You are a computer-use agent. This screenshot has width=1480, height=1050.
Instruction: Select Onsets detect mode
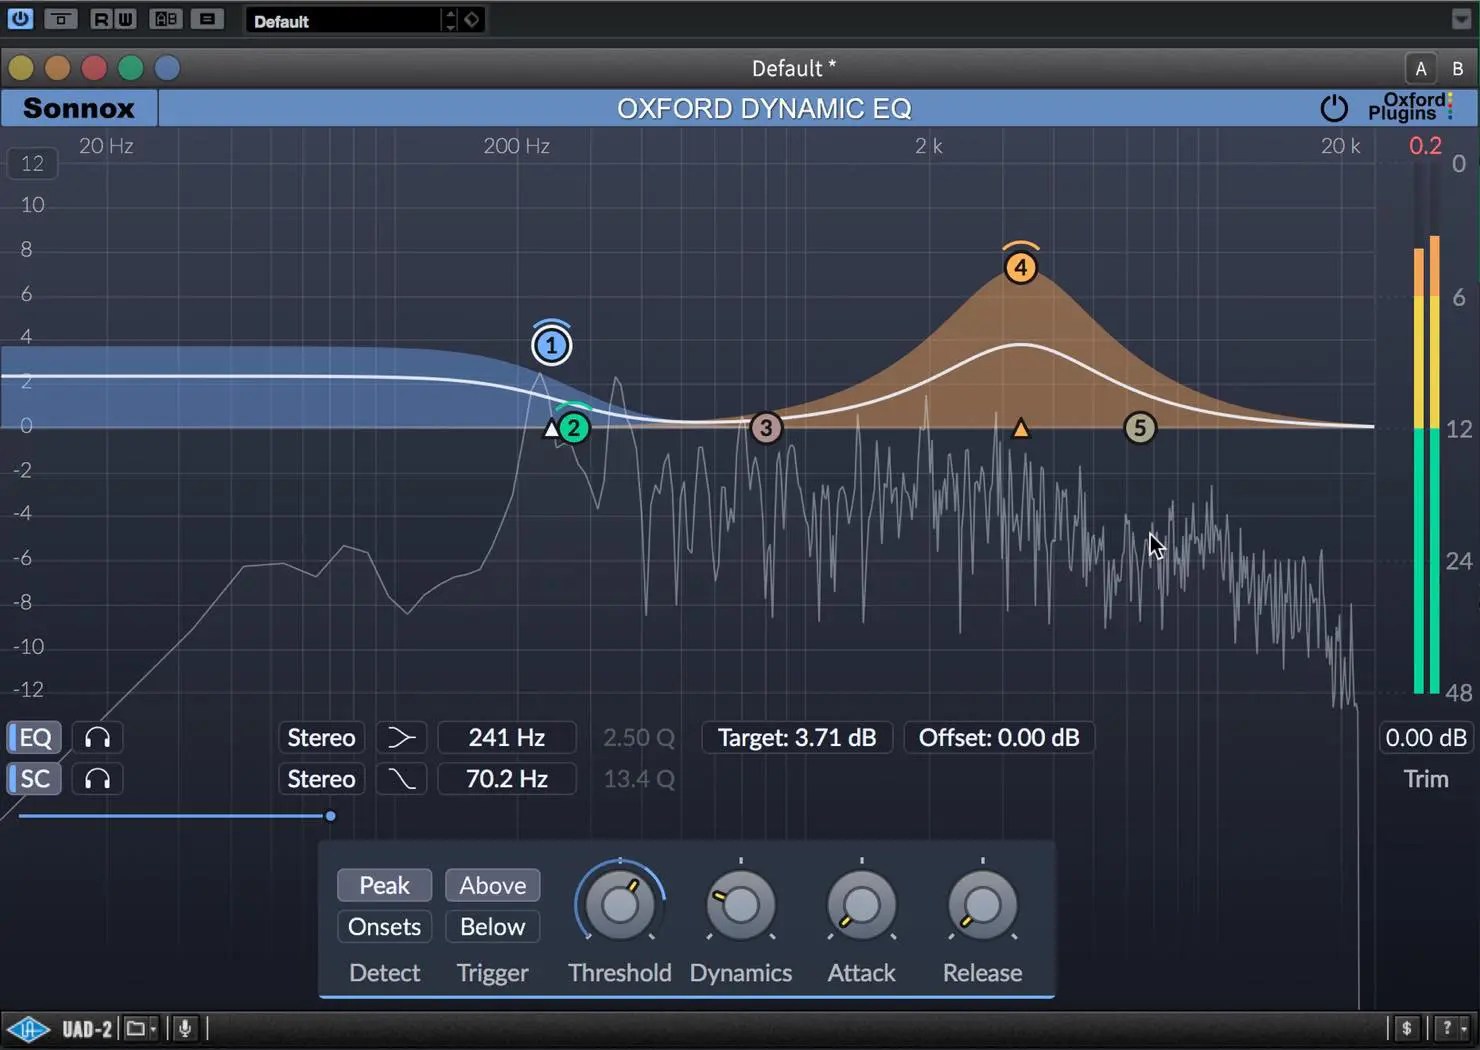(x=385, y=927)
